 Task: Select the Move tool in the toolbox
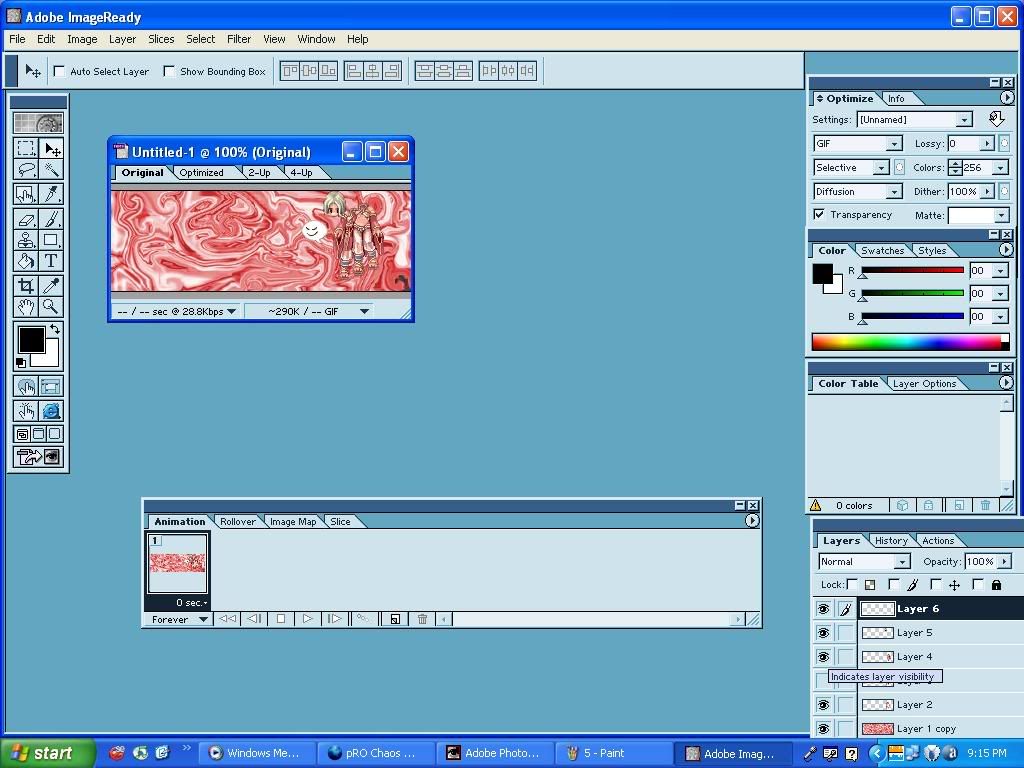(x=51, y=148)
